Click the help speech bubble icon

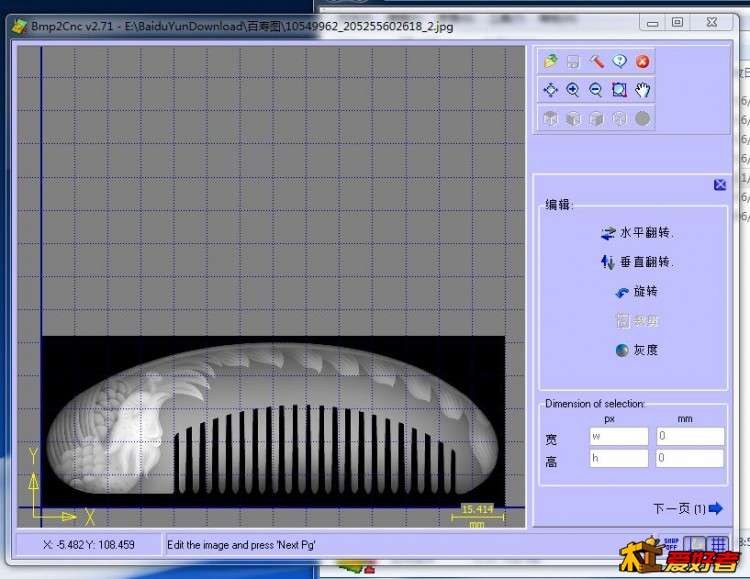pos(619,62)
